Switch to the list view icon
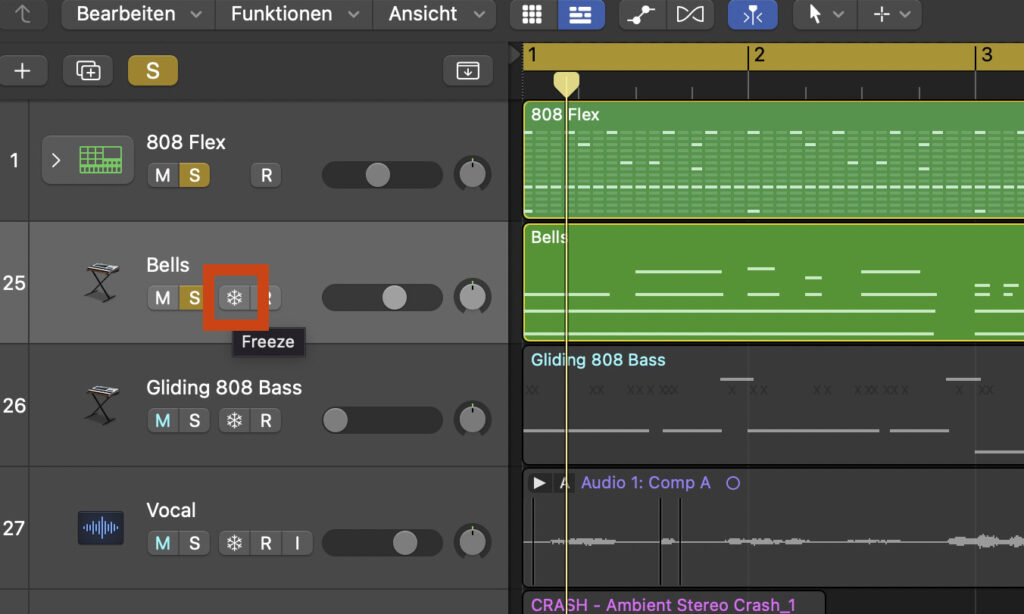Viewport: 1024px width, 614px height. (x=581, y=14)
